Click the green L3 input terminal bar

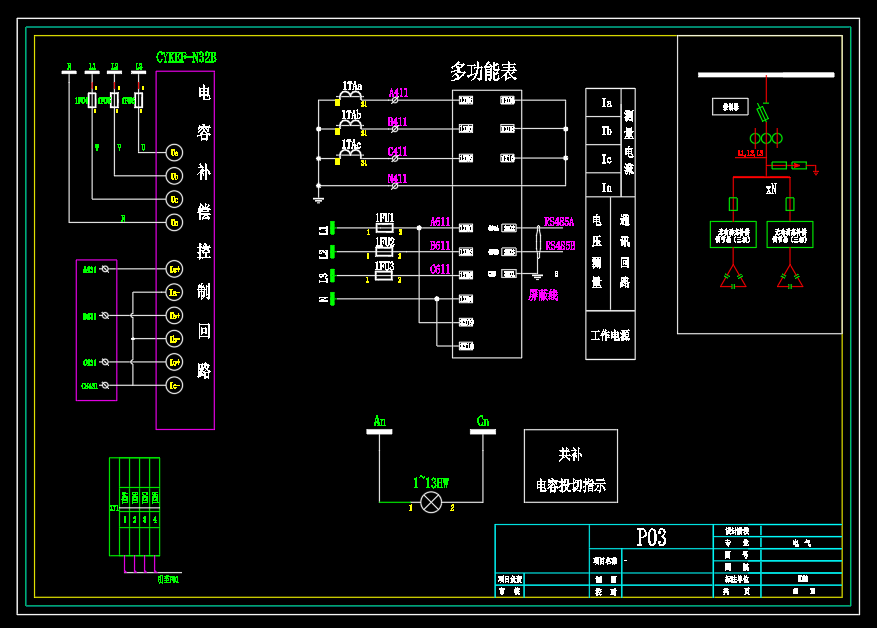(332, 275)
